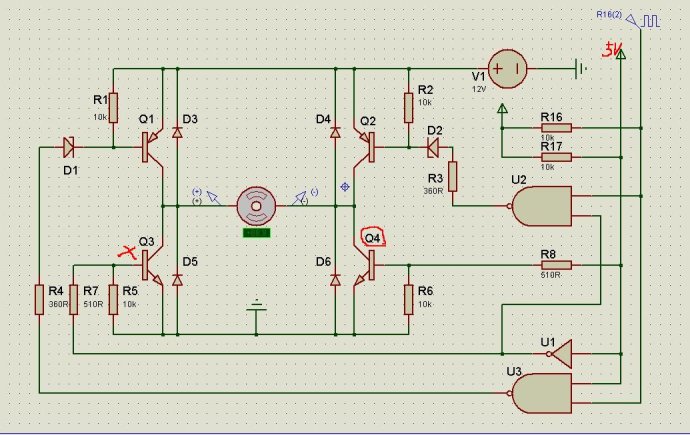Select the Q1 transistor symbol
This screenshot has height=435, width=690.
152,147
